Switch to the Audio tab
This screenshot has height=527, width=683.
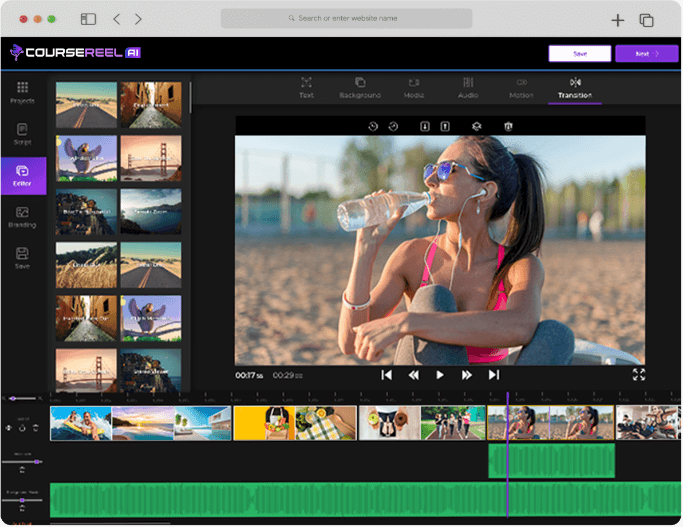[x=468, y=87]
